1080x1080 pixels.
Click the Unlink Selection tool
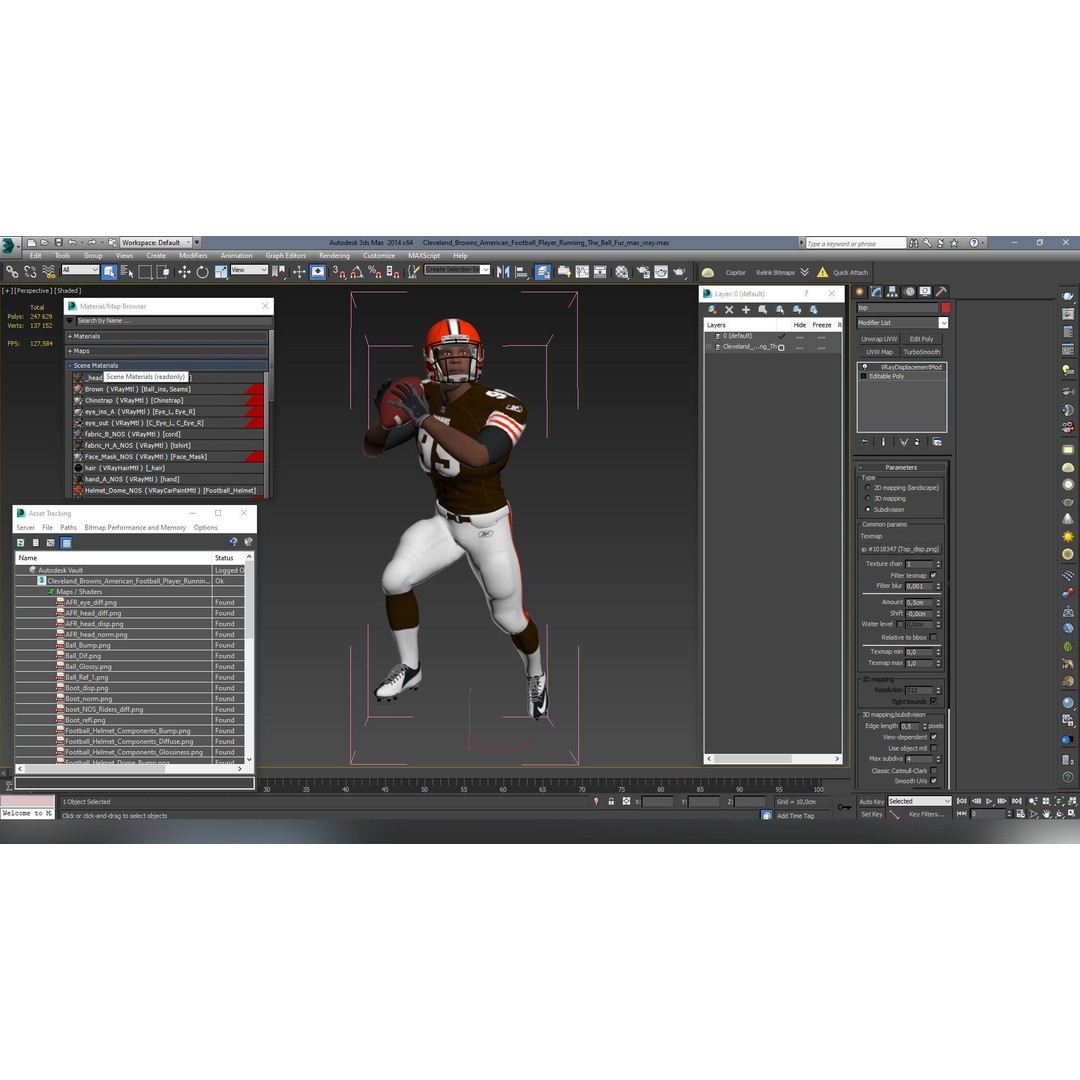pos(30,272)
